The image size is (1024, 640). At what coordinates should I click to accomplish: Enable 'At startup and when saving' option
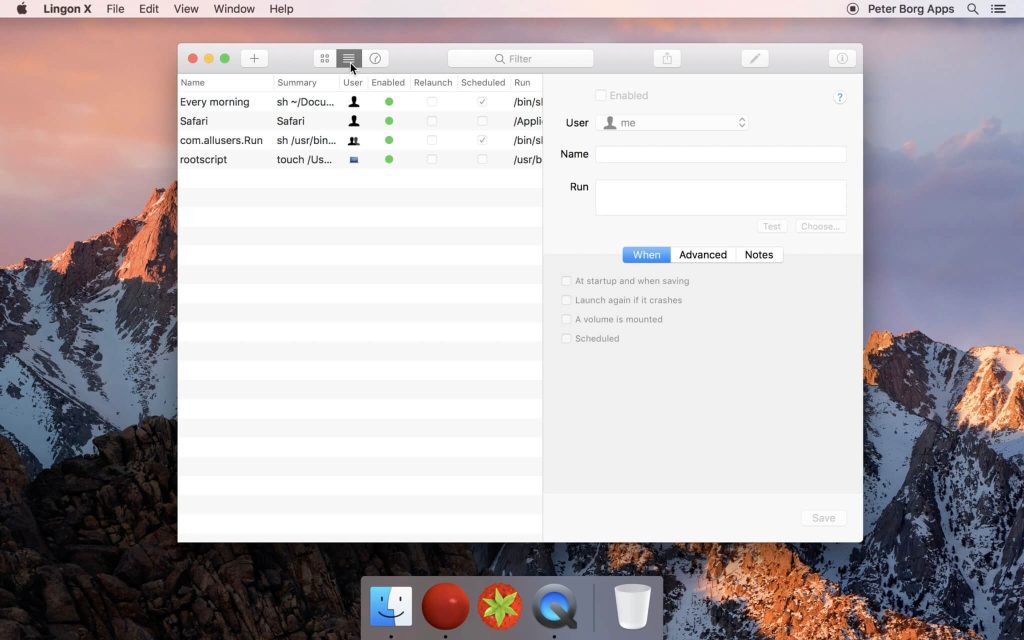coord(567,281)
